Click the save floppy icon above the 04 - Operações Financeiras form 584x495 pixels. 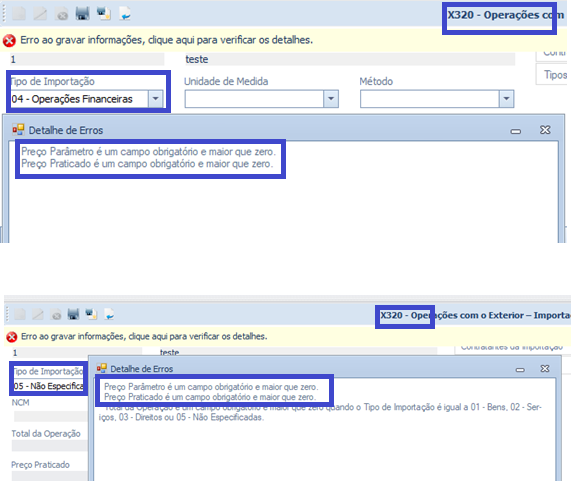coord(82,14)
